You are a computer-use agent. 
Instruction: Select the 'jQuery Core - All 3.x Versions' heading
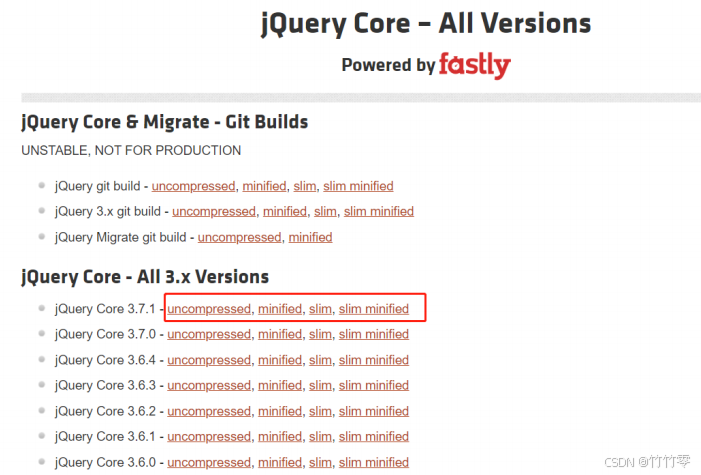(x=145, y=277)
